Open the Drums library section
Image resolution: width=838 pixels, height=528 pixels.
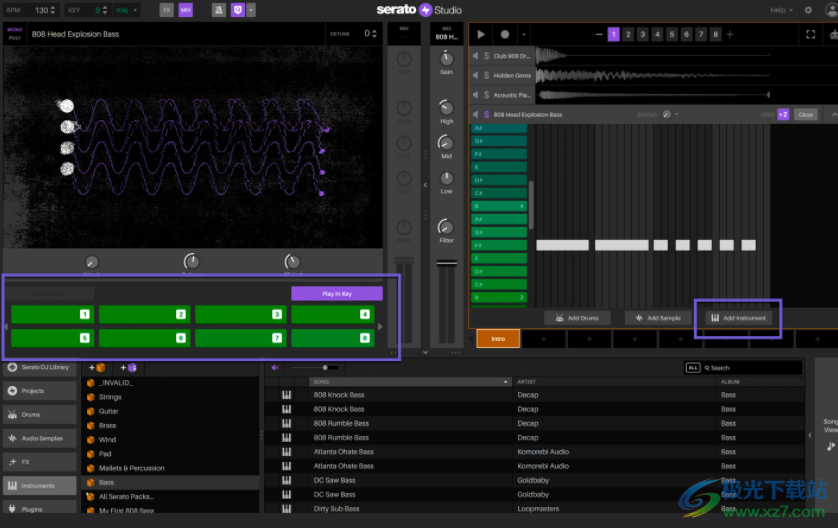[x=40, y=414]
